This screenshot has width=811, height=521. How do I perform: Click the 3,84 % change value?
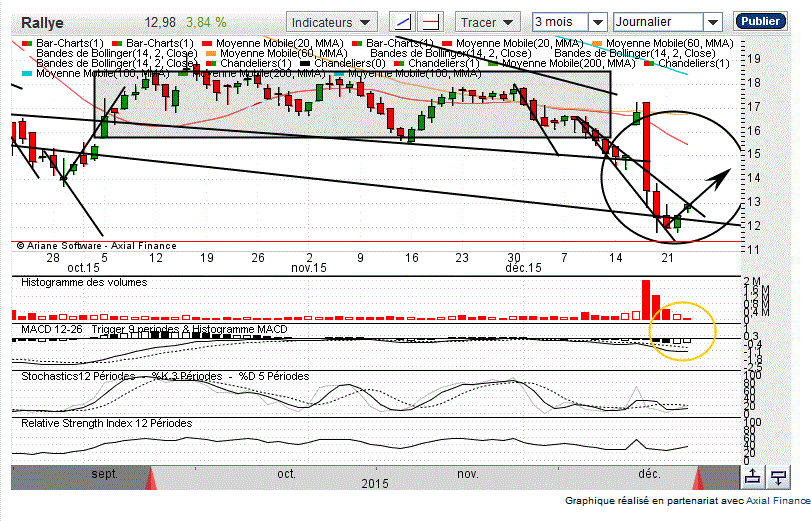click(206, 23)
